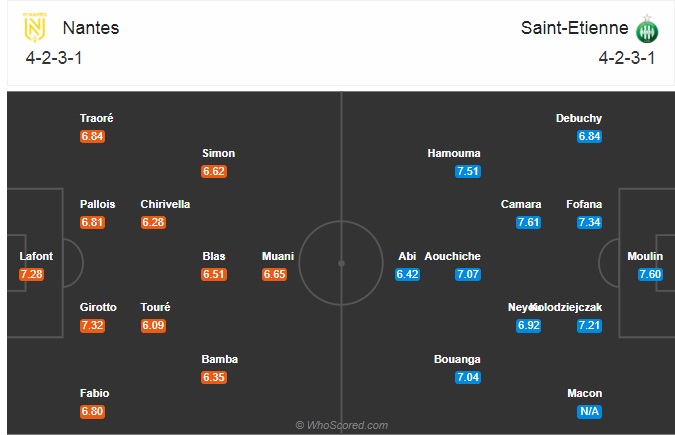Click player name Chirivella

tap(165, 204)
